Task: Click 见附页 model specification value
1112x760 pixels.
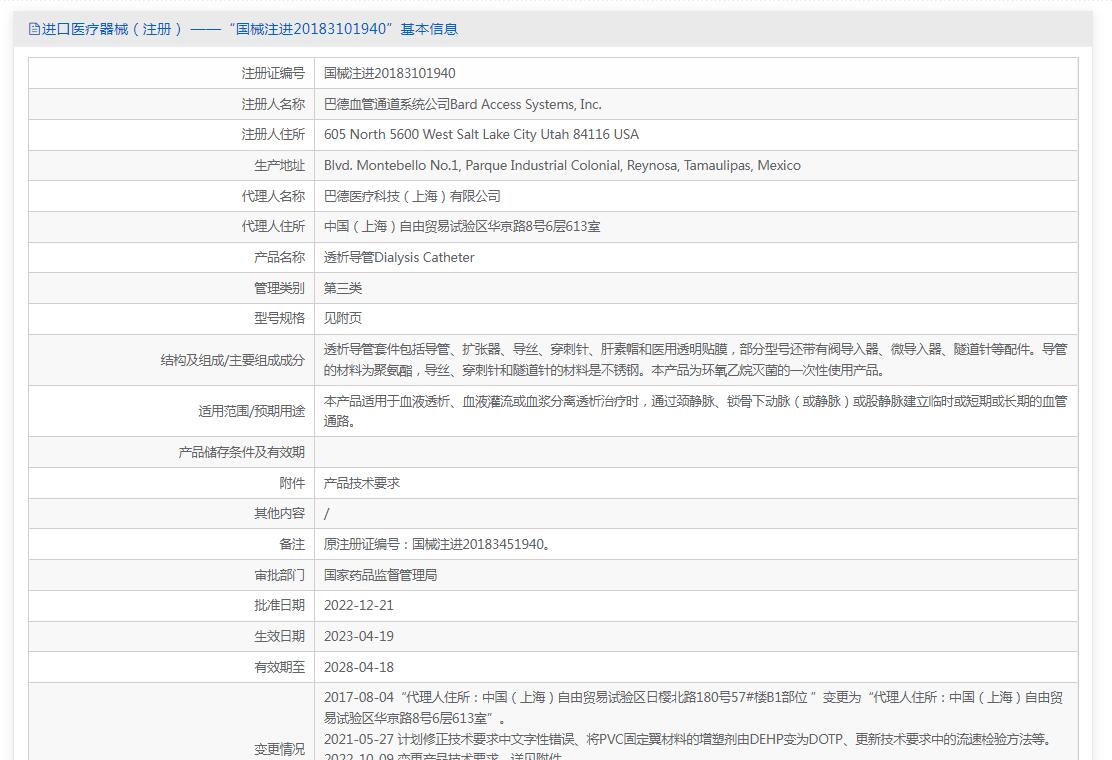Action: tap(343, 318)
